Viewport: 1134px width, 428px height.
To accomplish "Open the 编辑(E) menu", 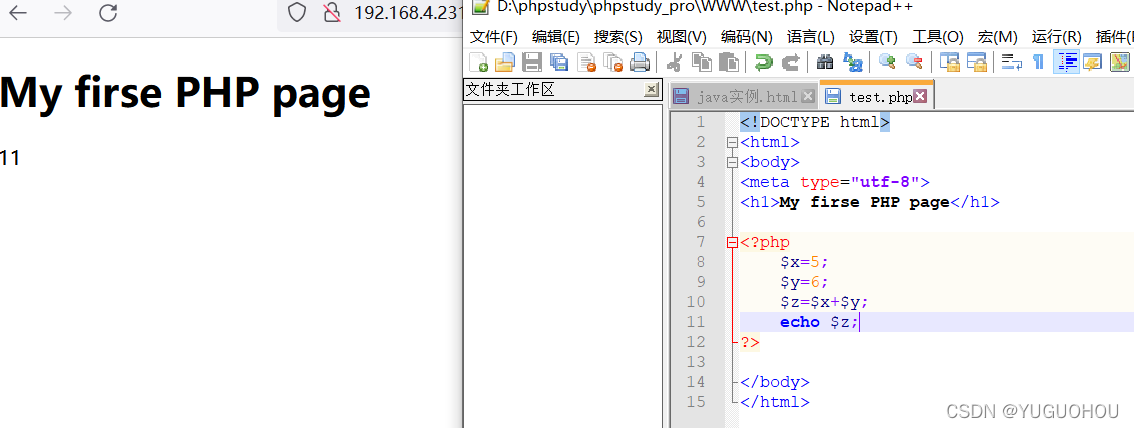I will coord(555,37).
